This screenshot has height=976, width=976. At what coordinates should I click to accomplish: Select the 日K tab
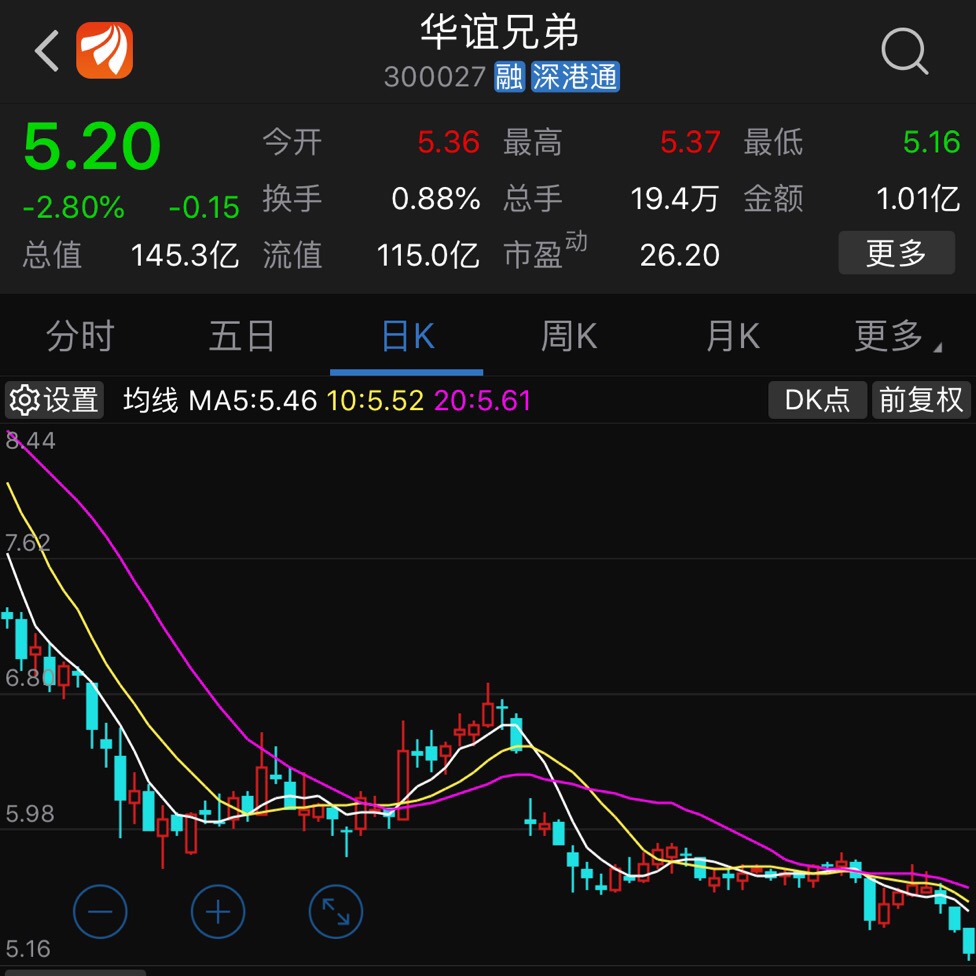pyautogui.click(x=407, y=336)
